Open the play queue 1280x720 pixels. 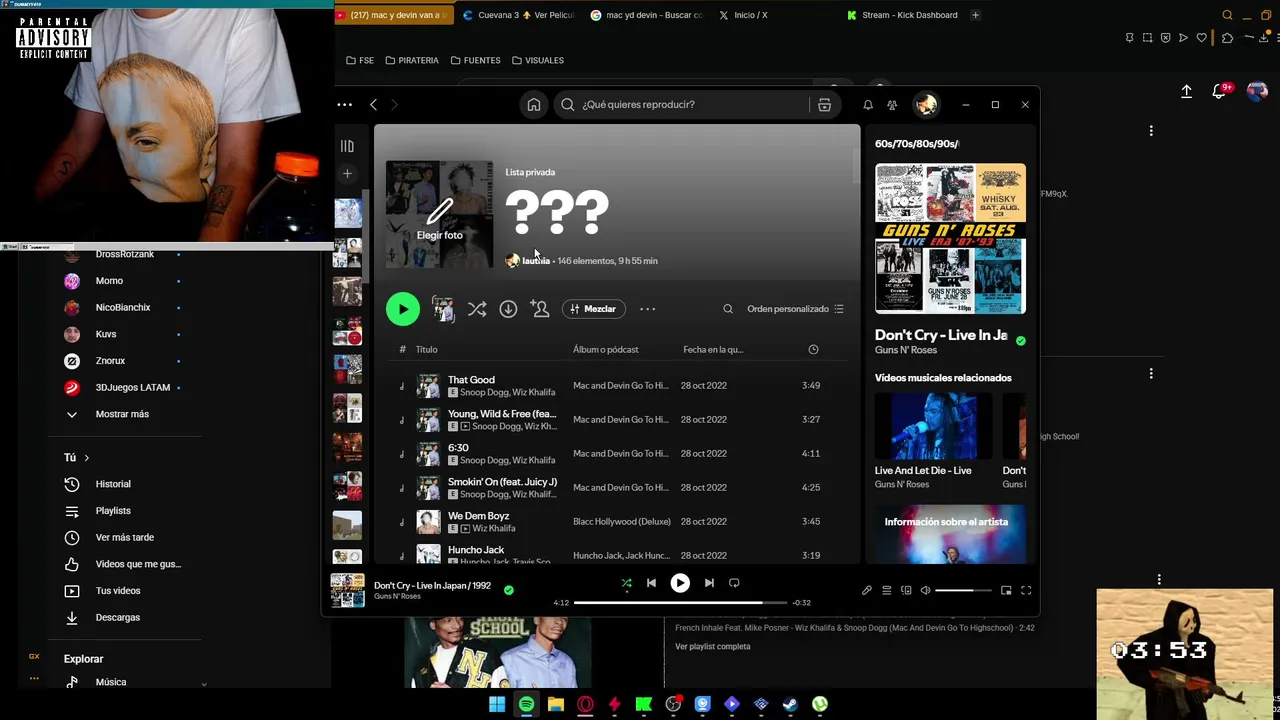point(886,591)
